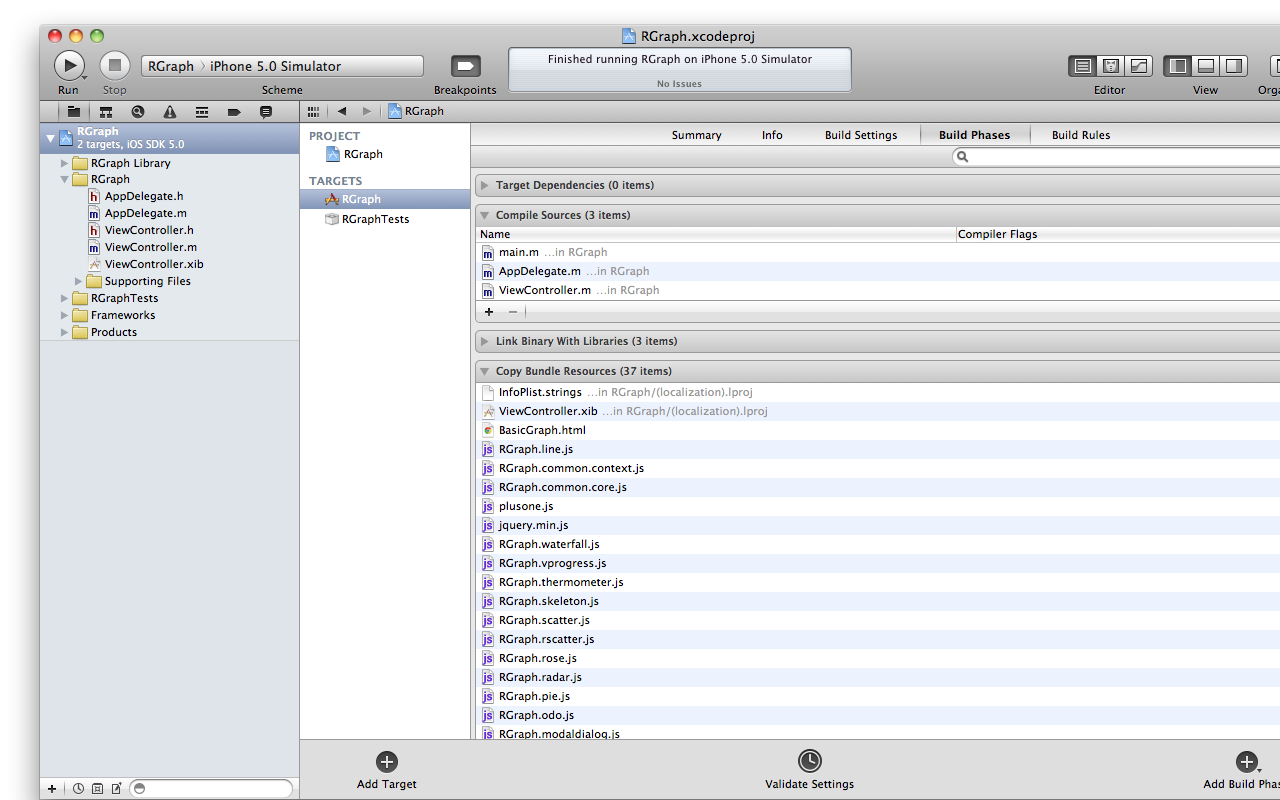Expand Target Dependencies section
1280x800 pixels.
(485, 185)
